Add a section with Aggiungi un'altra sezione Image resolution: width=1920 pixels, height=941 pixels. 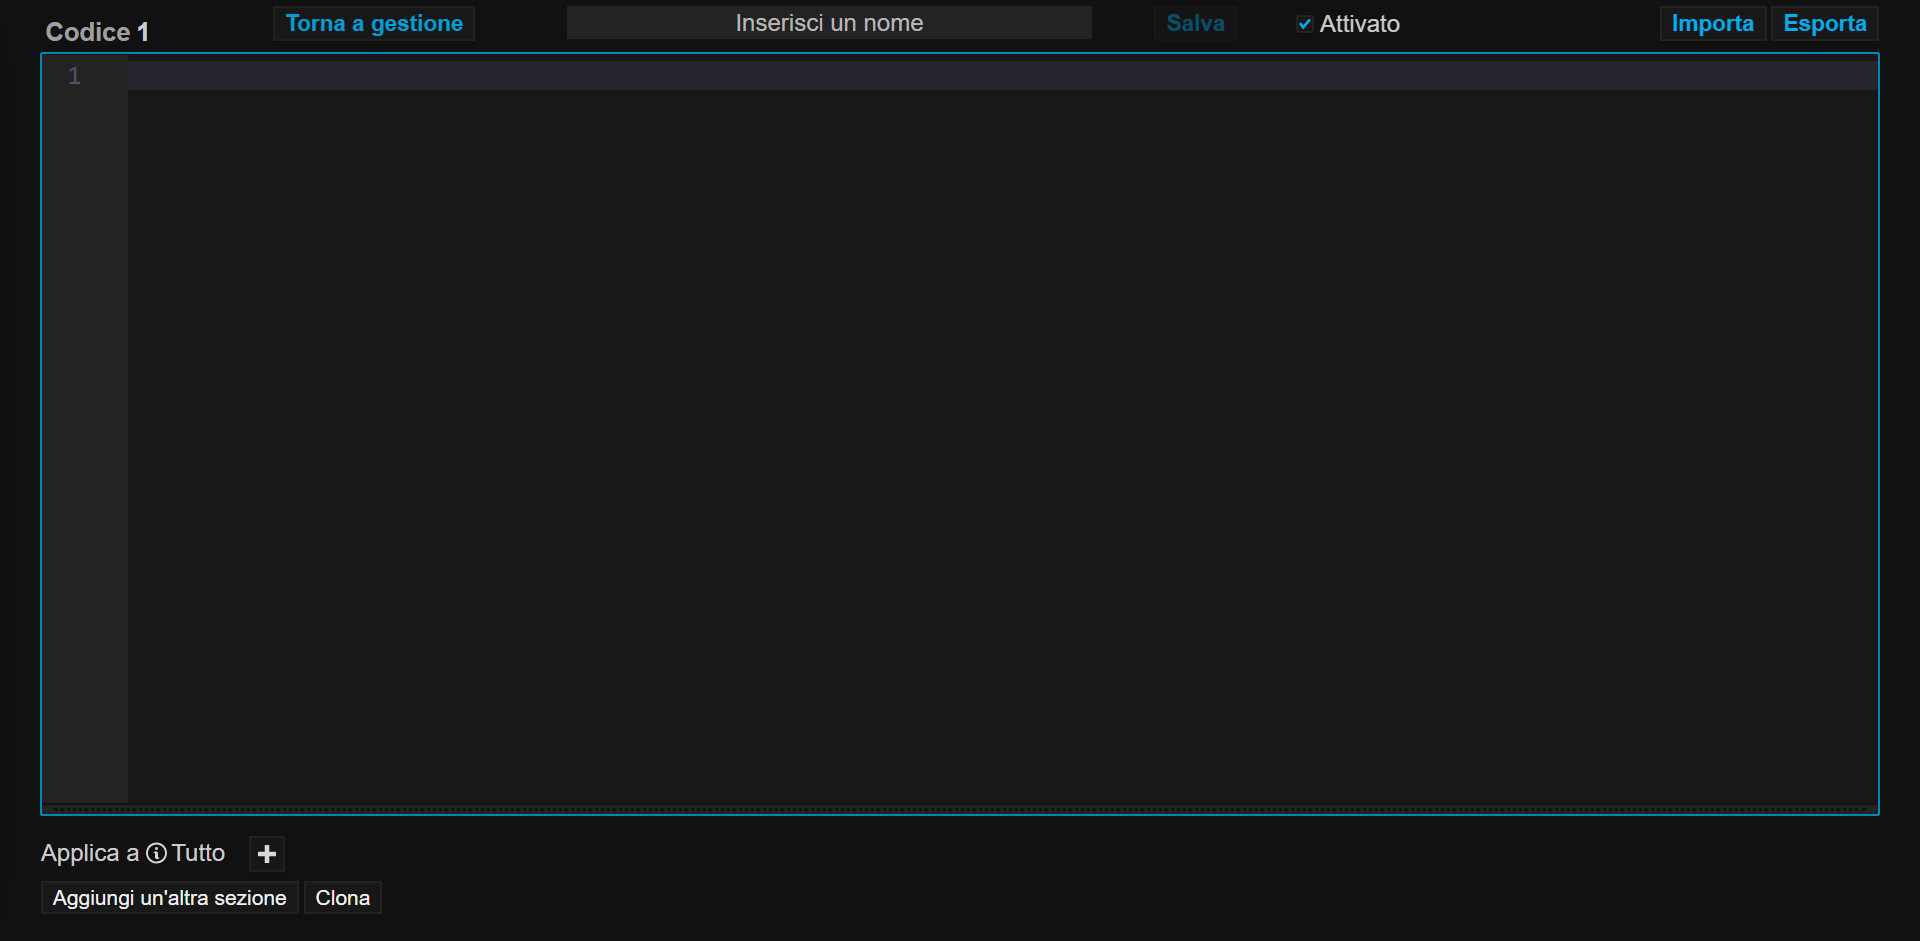170,898
